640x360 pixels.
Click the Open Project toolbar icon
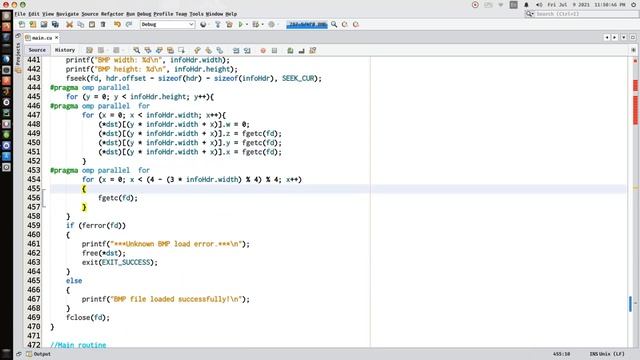tap(44, 24)
